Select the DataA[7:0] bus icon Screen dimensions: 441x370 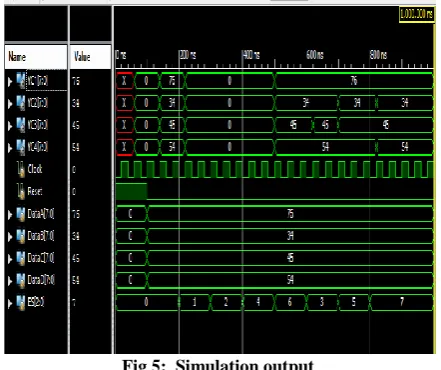(x=21, y=214)
